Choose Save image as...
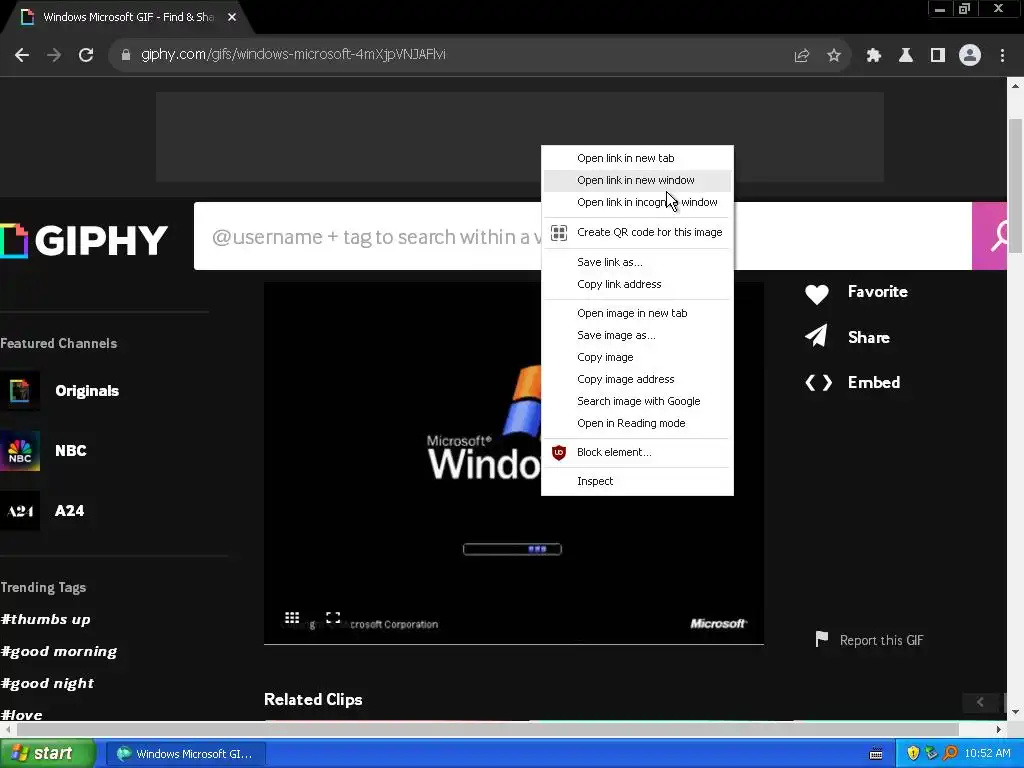The height and width of the screenshot is (768, 1024). pyautogui.click(x=637, y=335)
